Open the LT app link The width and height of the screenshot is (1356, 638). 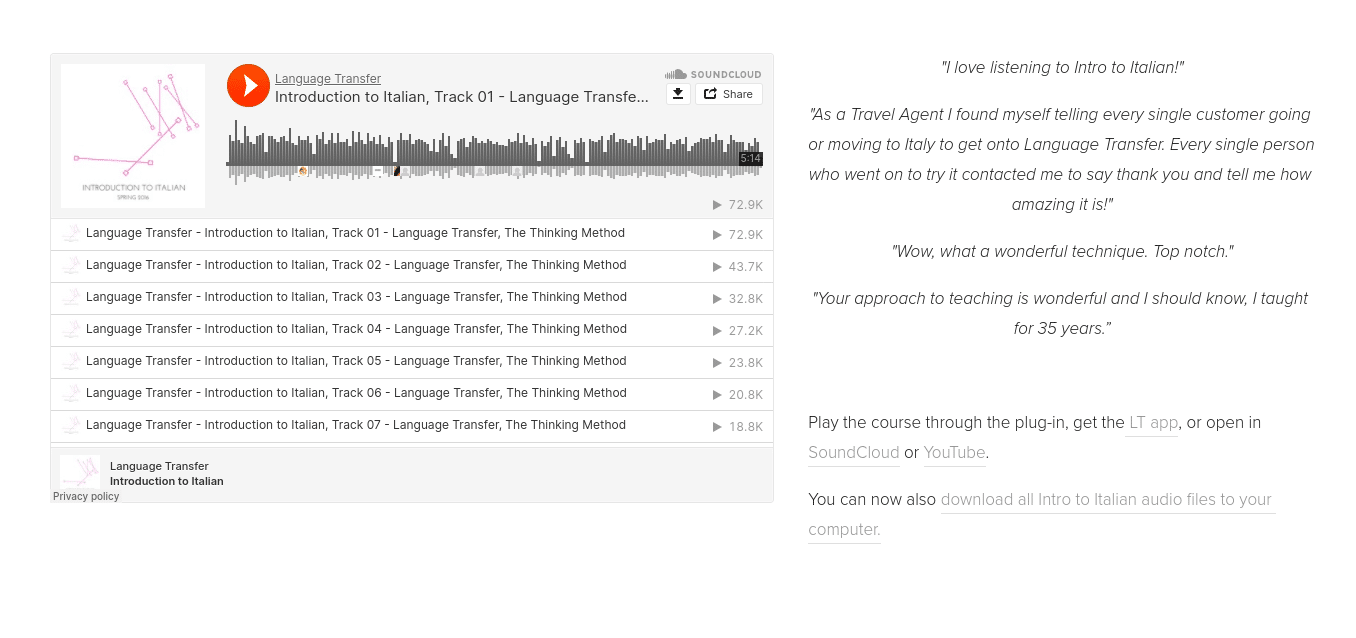(1153, 423)
